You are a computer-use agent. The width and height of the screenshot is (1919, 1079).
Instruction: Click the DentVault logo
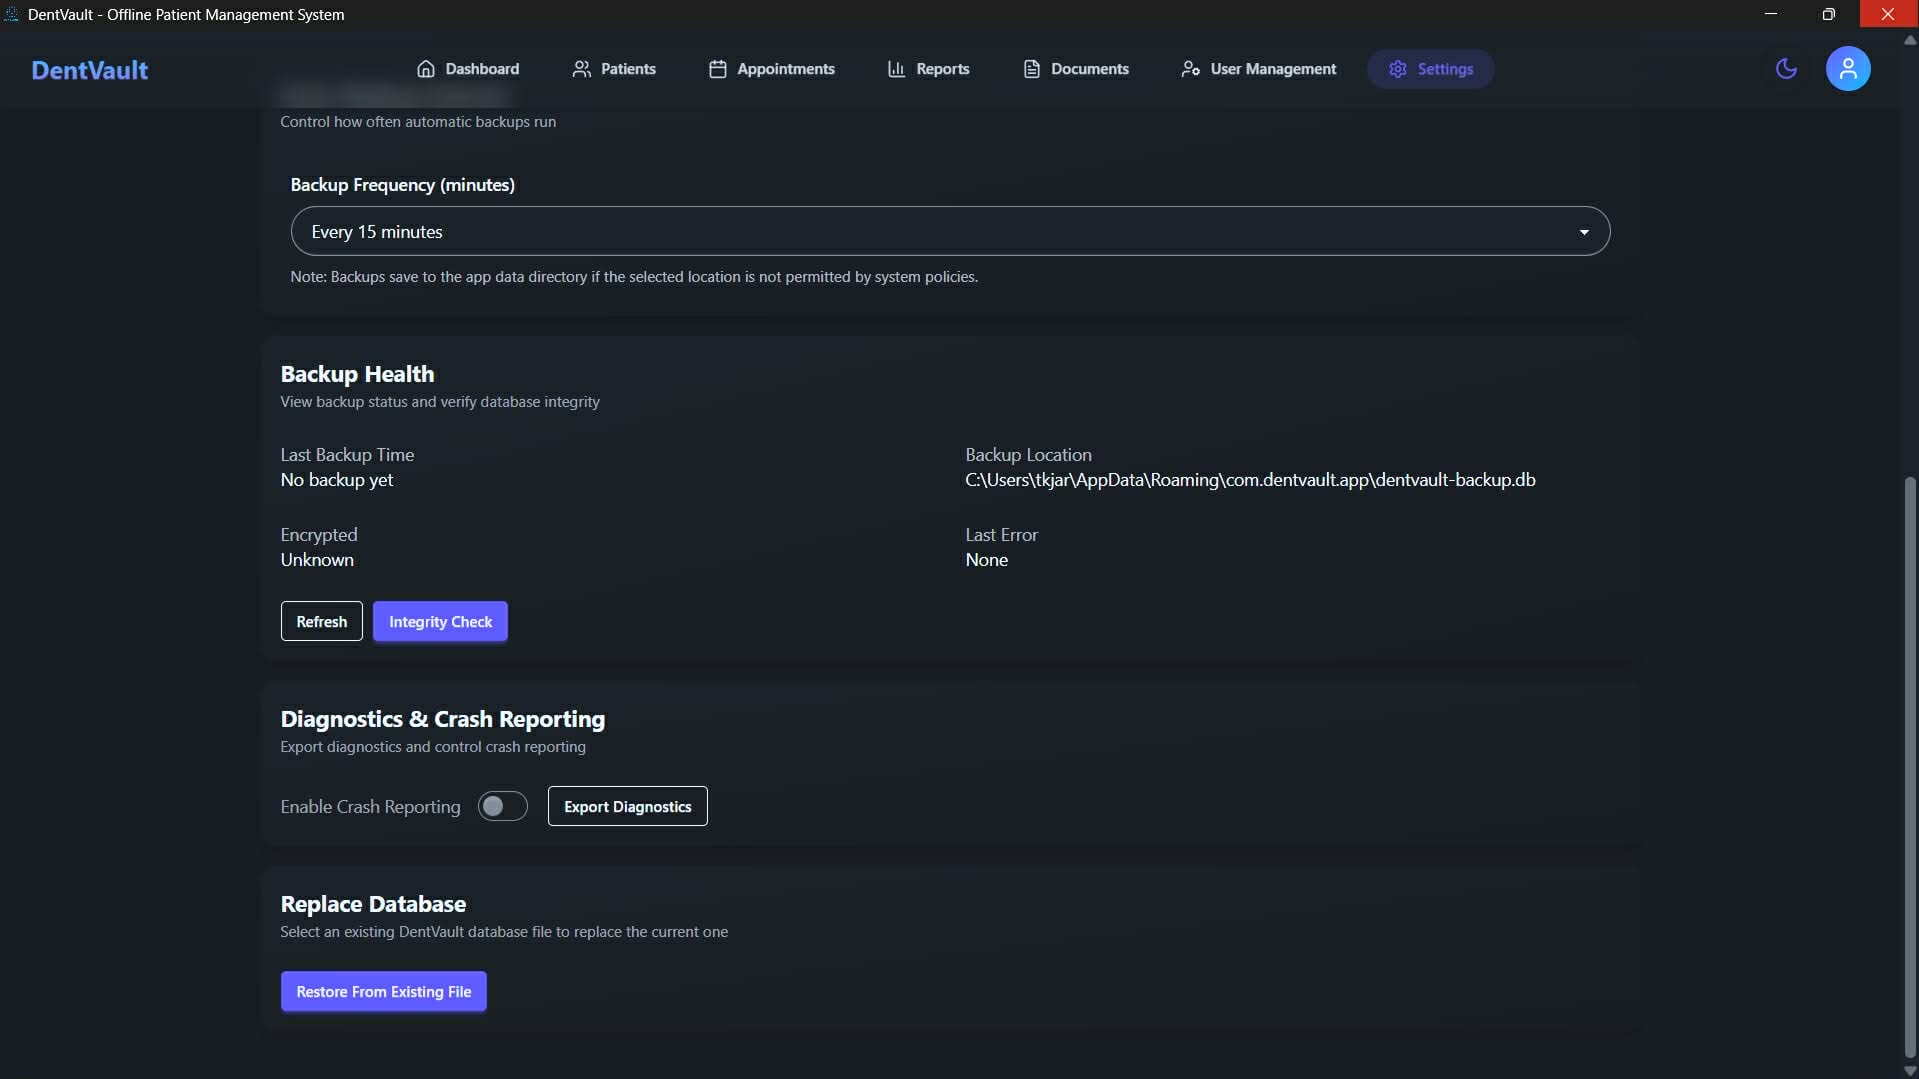click(89, 70)
